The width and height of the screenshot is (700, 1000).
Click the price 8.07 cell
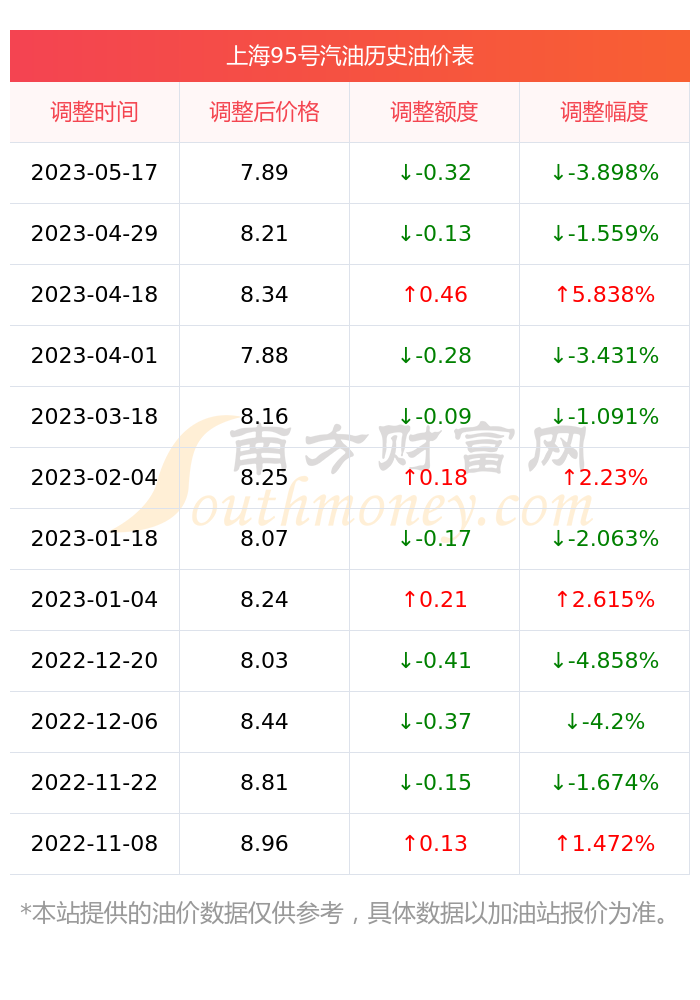coord(264,539)
